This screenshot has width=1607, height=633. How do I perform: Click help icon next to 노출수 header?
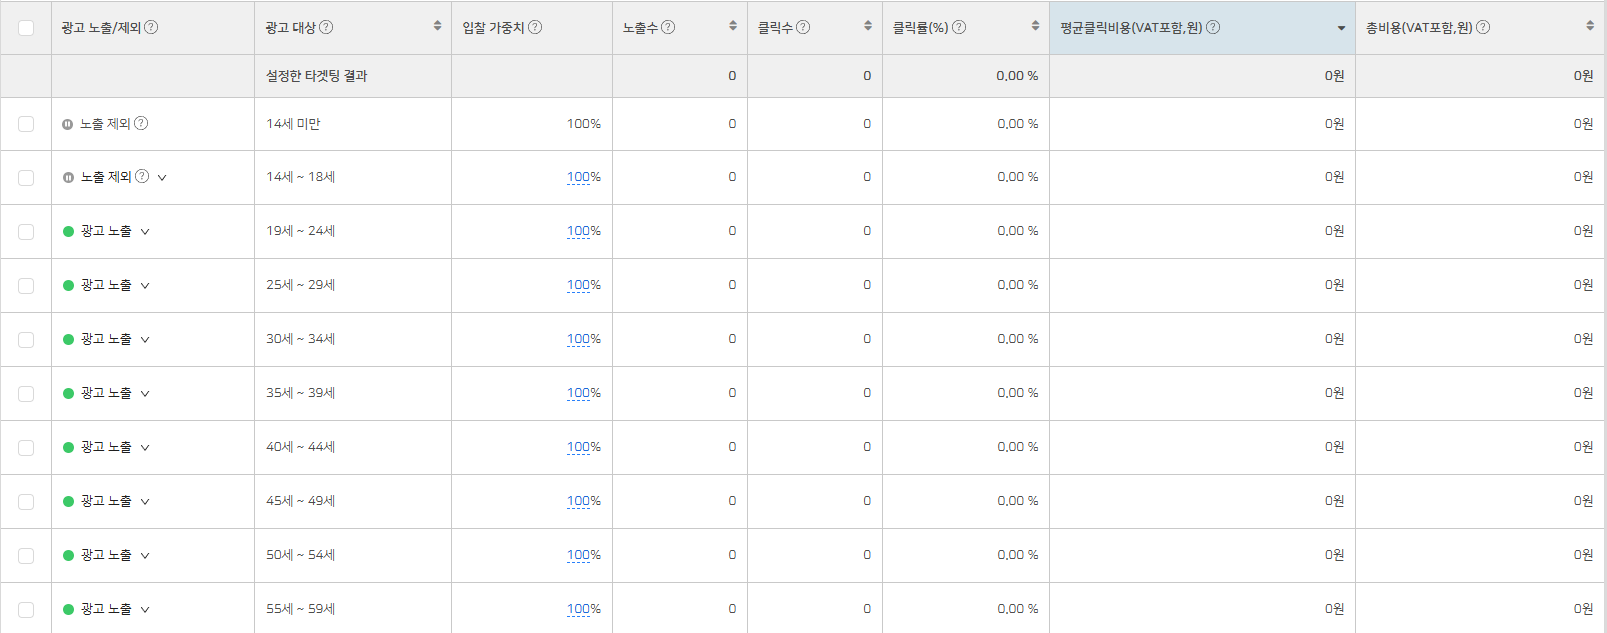point(668,27)
